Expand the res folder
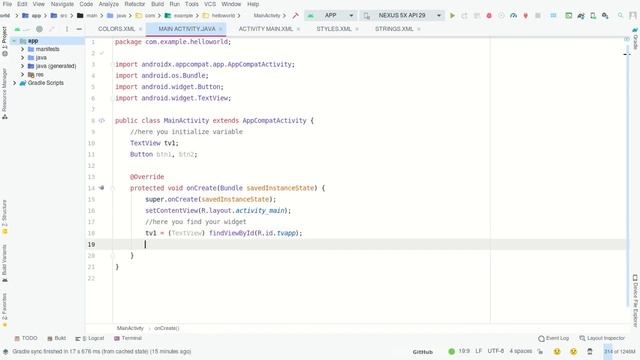Screen dimensions: 640x360 tap(22, 75)
